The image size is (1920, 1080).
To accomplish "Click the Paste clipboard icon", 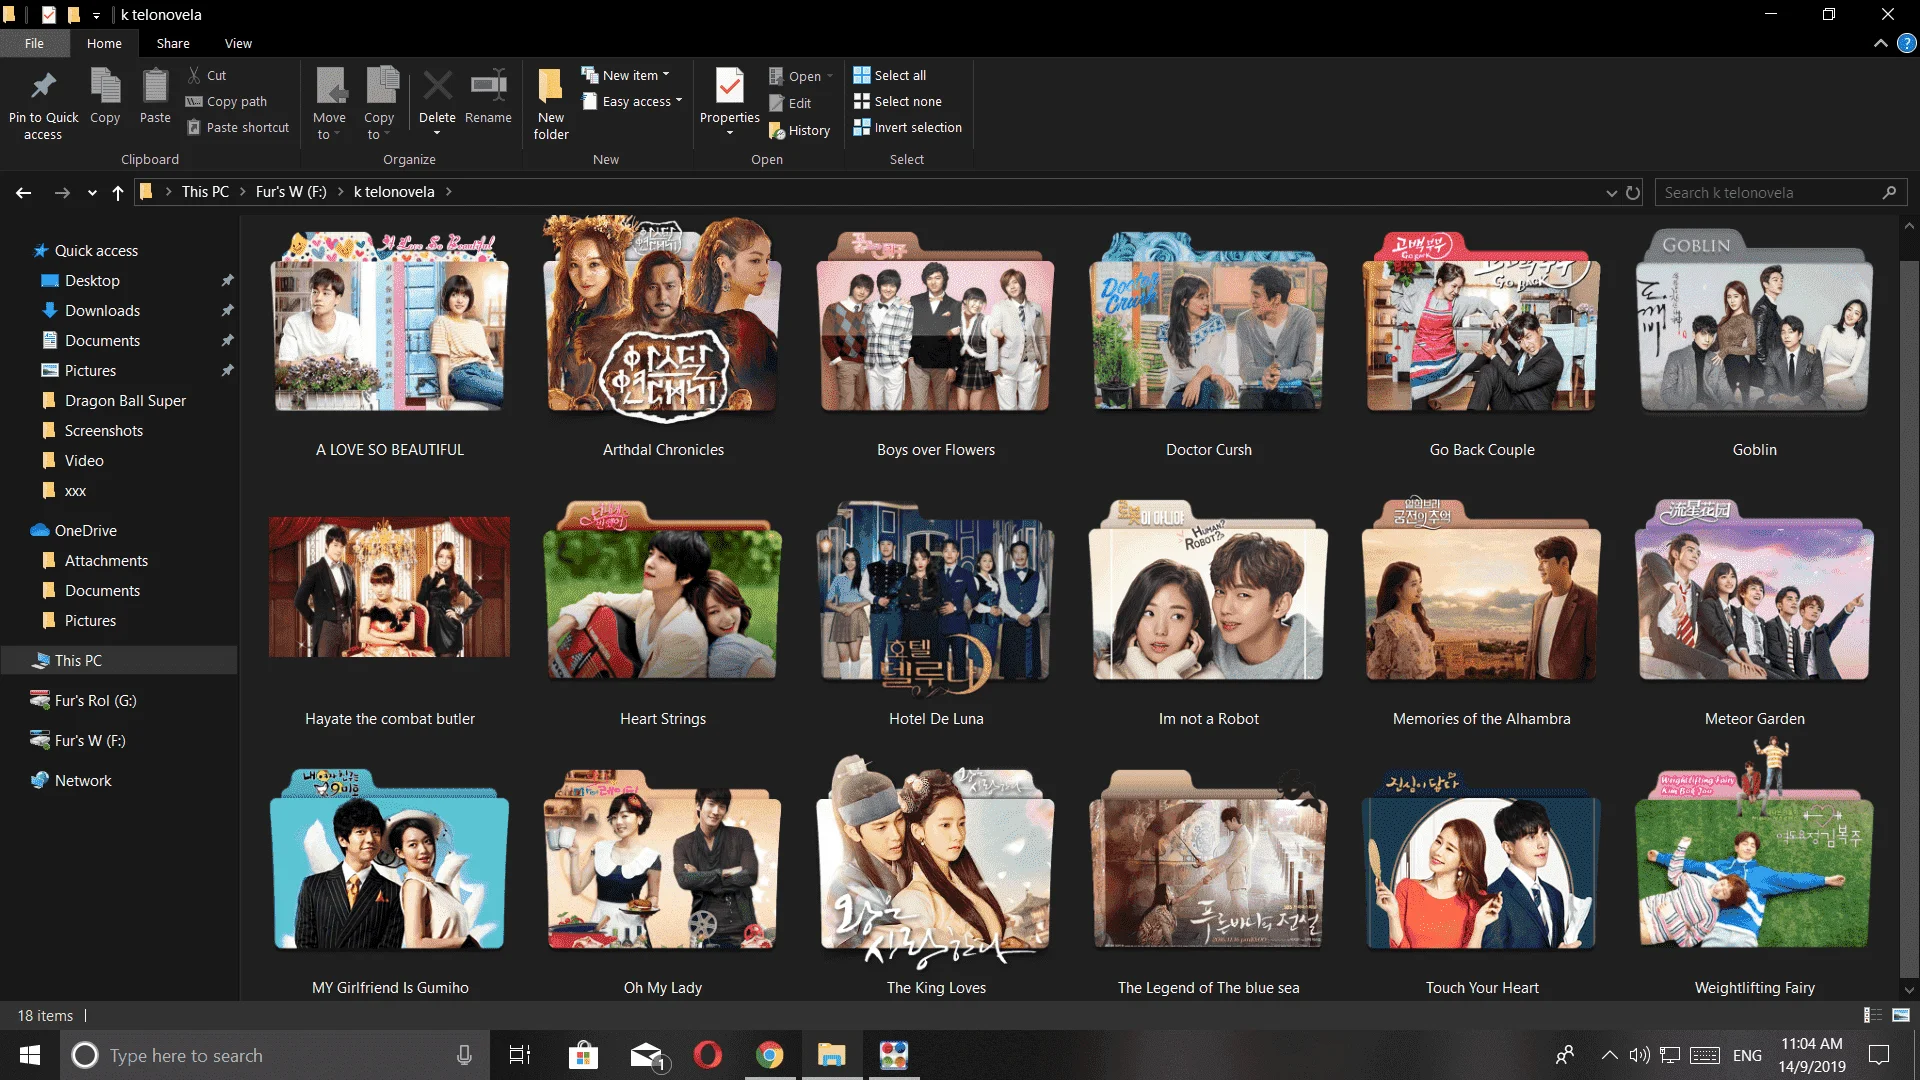I will [155, 86].
